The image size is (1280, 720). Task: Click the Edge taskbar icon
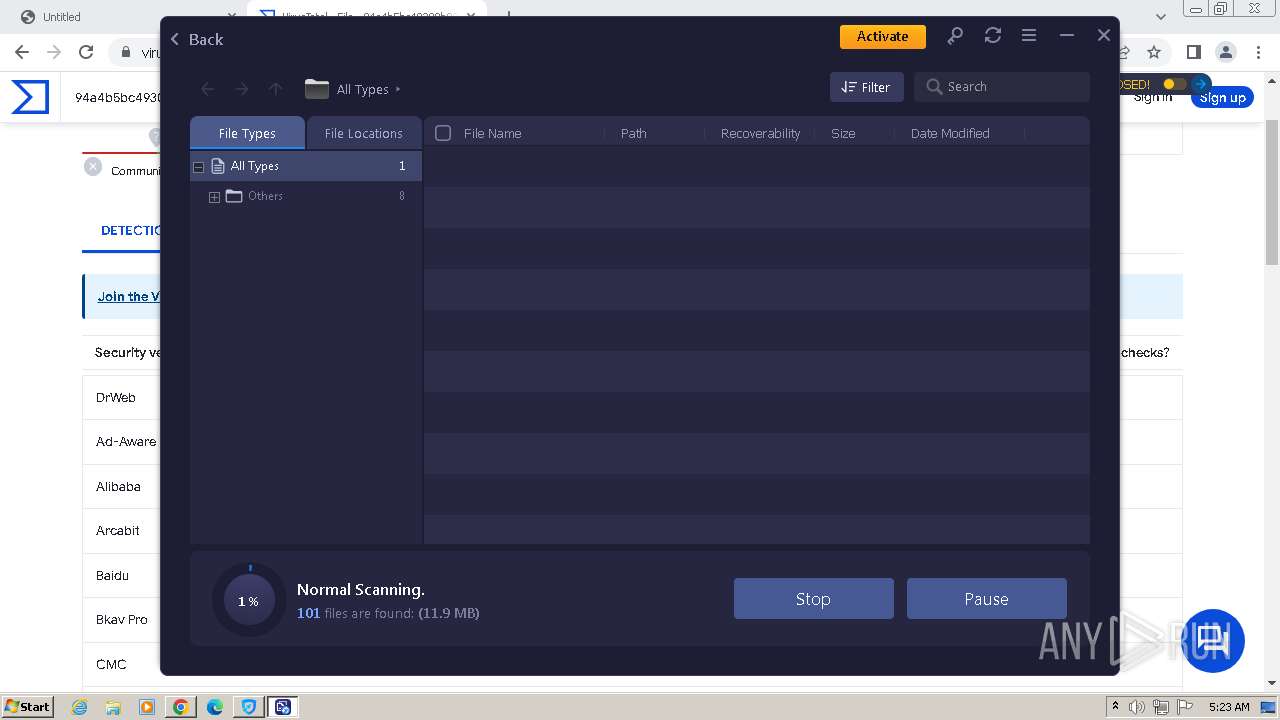tap(215, 707)
